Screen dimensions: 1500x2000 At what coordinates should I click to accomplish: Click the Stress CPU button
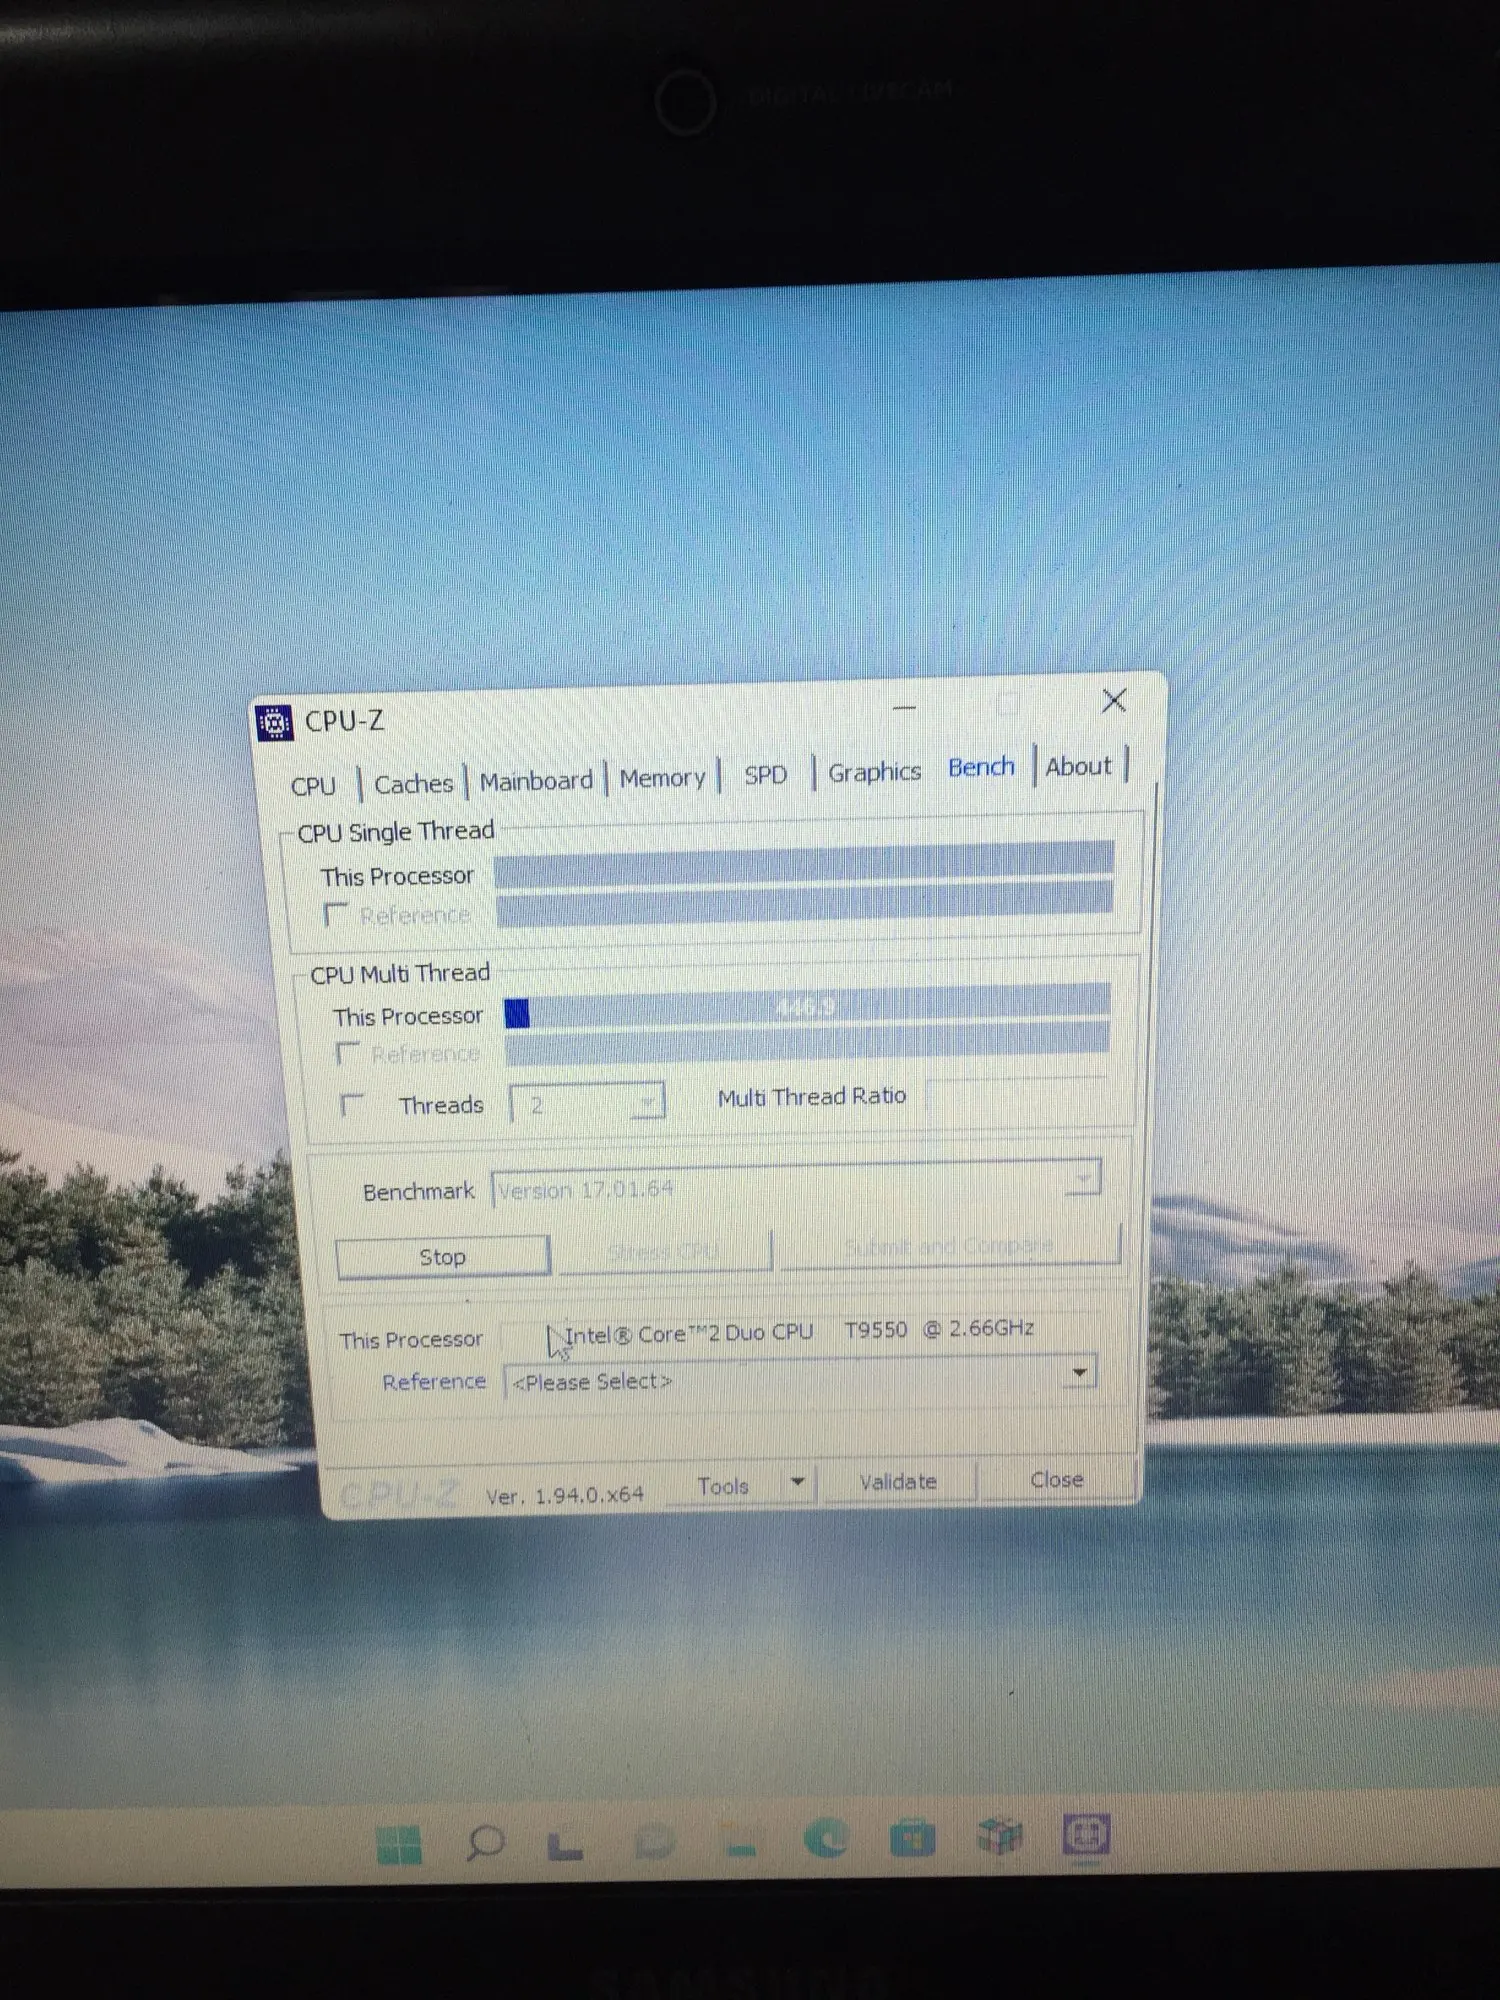(x=664, y=1251)
